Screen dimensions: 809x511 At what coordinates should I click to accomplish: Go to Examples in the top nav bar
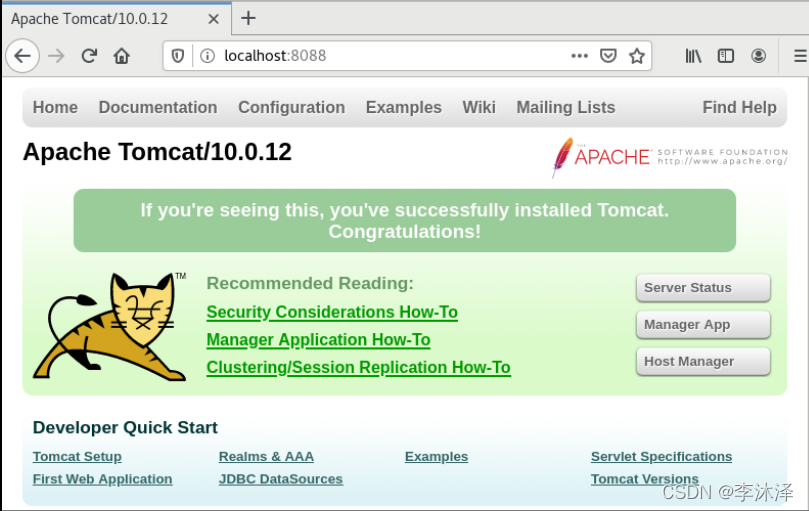point(403,107)
